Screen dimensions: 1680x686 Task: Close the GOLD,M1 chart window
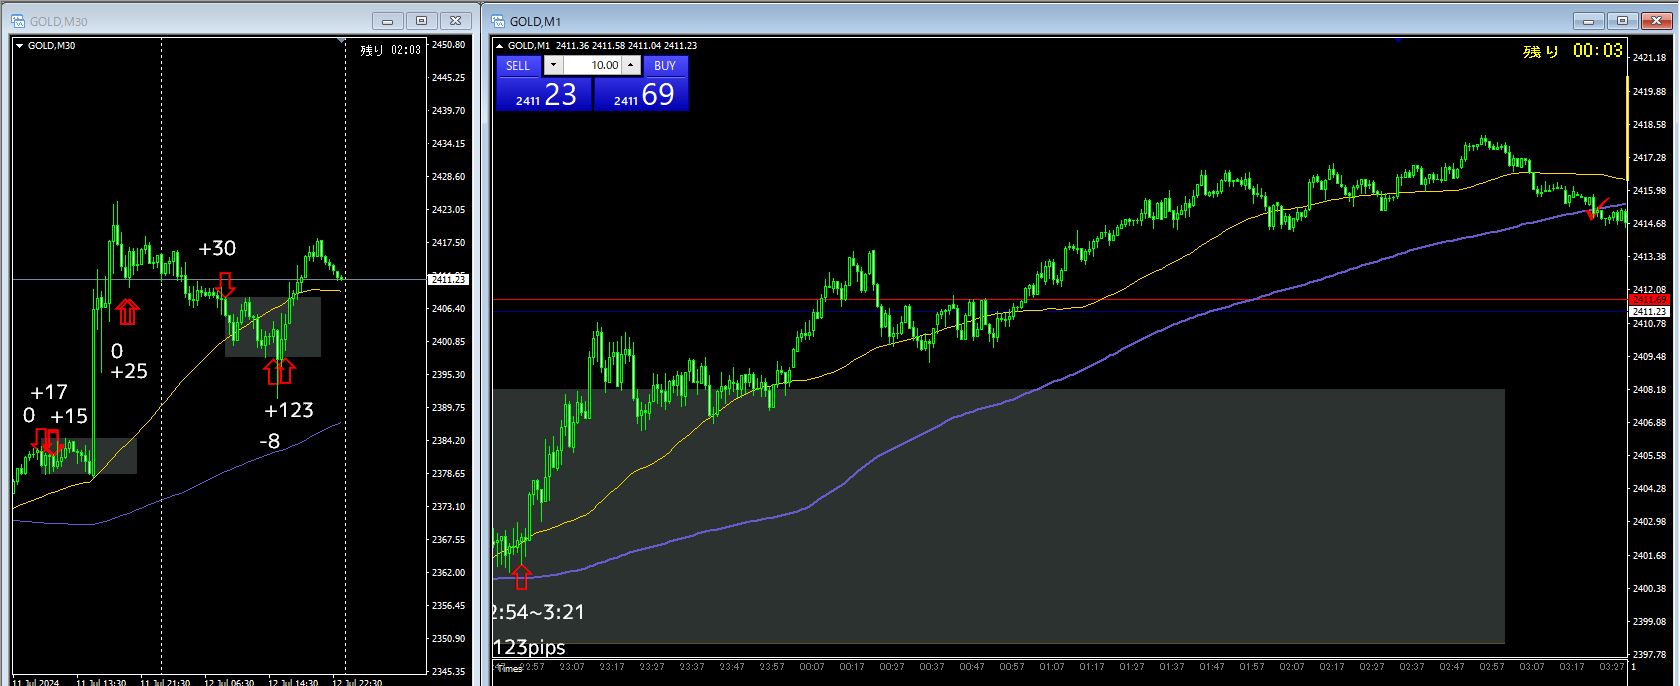click(1655, 21)
